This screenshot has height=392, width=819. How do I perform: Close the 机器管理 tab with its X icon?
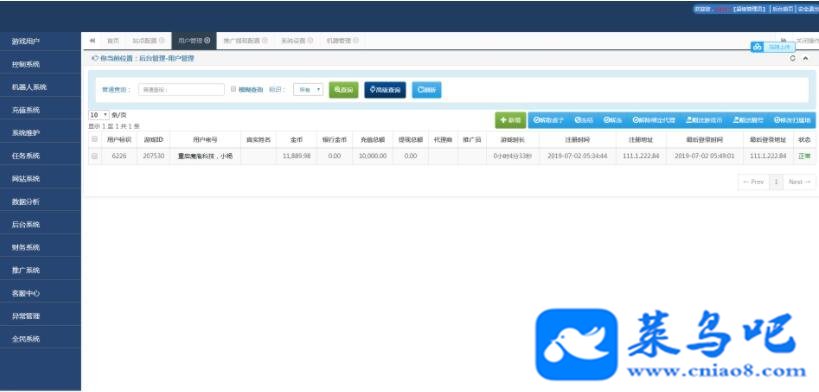point(356,40)
